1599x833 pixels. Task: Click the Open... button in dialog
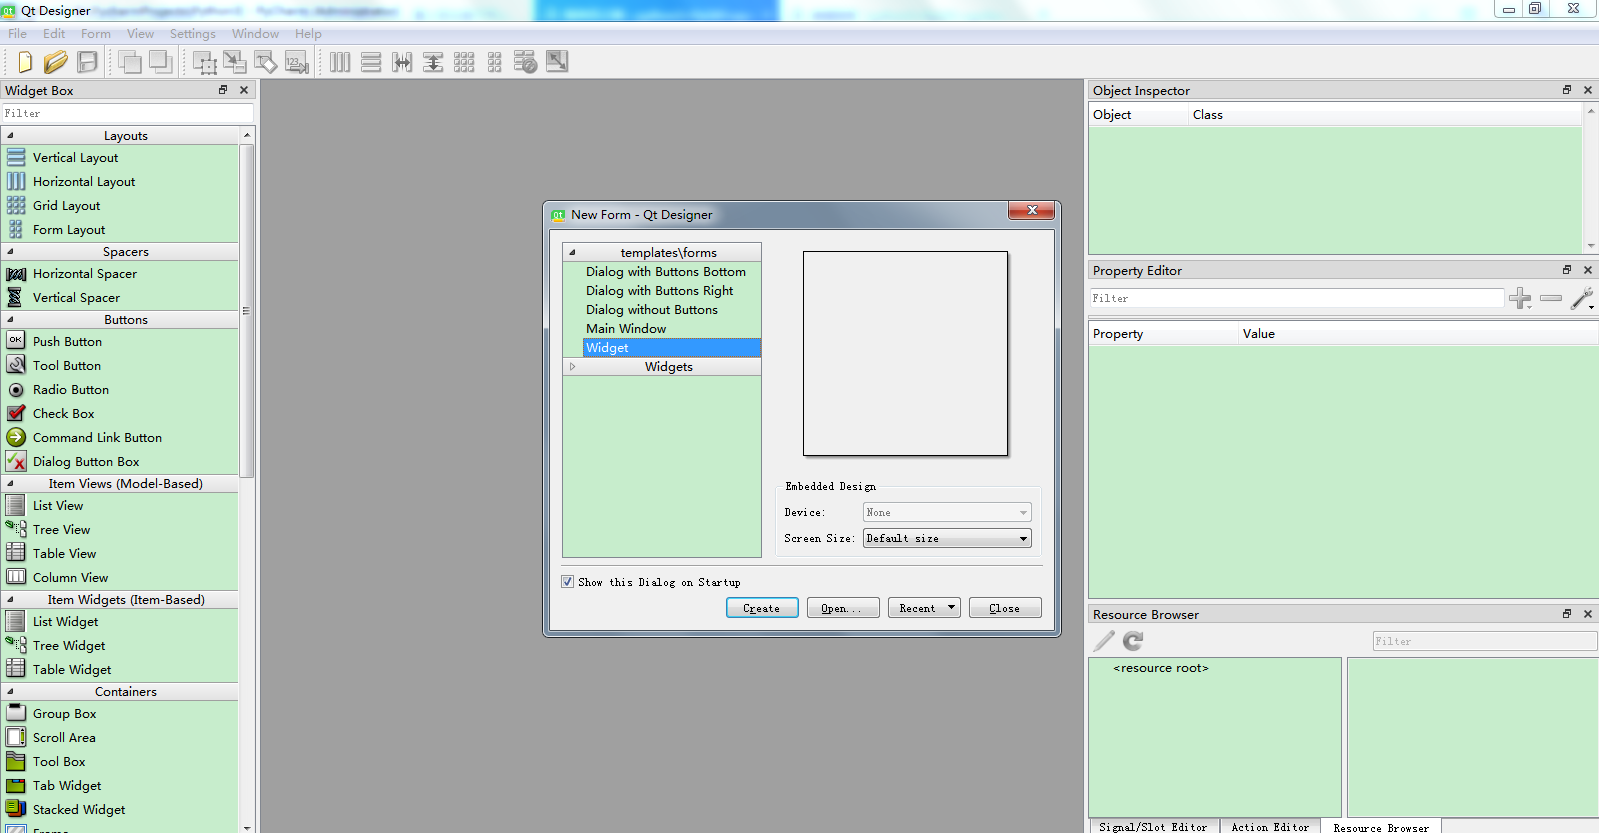tap(843, 608)
